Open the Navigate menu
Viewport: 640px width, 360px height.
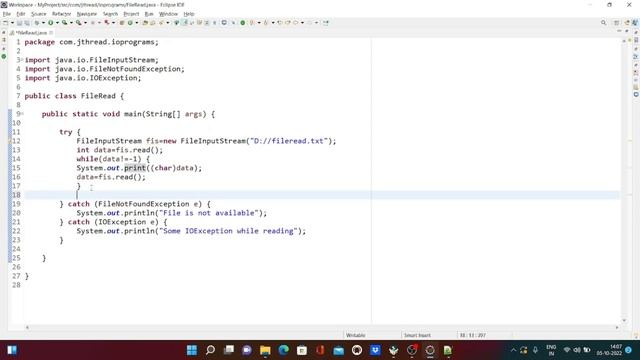click(87, 14)
